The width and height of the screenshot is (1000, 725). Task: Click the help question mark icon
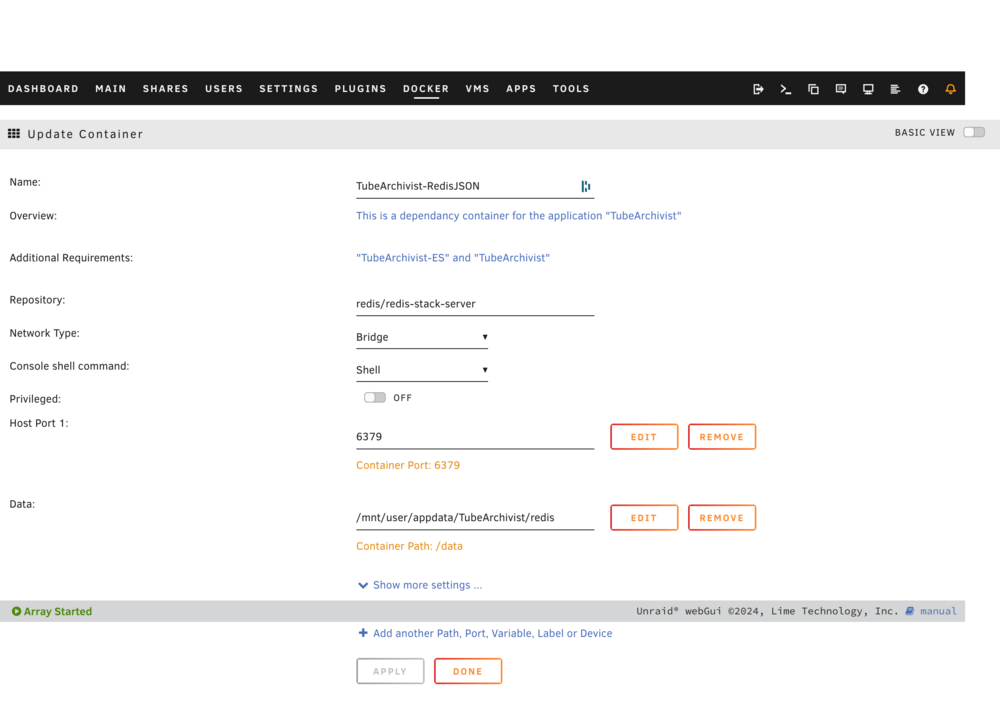pos(923,89)
